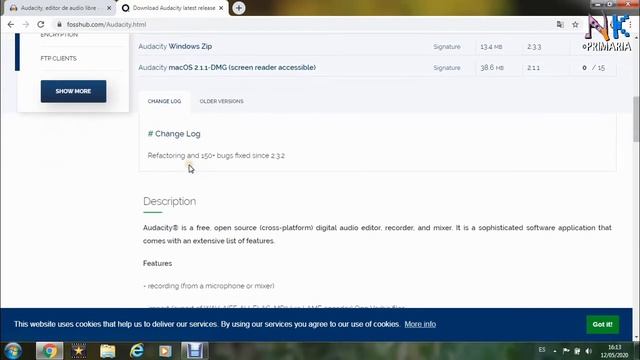640x360 pixels.
Task: Click the 13.4 MB file size
Action: (491, 47)
